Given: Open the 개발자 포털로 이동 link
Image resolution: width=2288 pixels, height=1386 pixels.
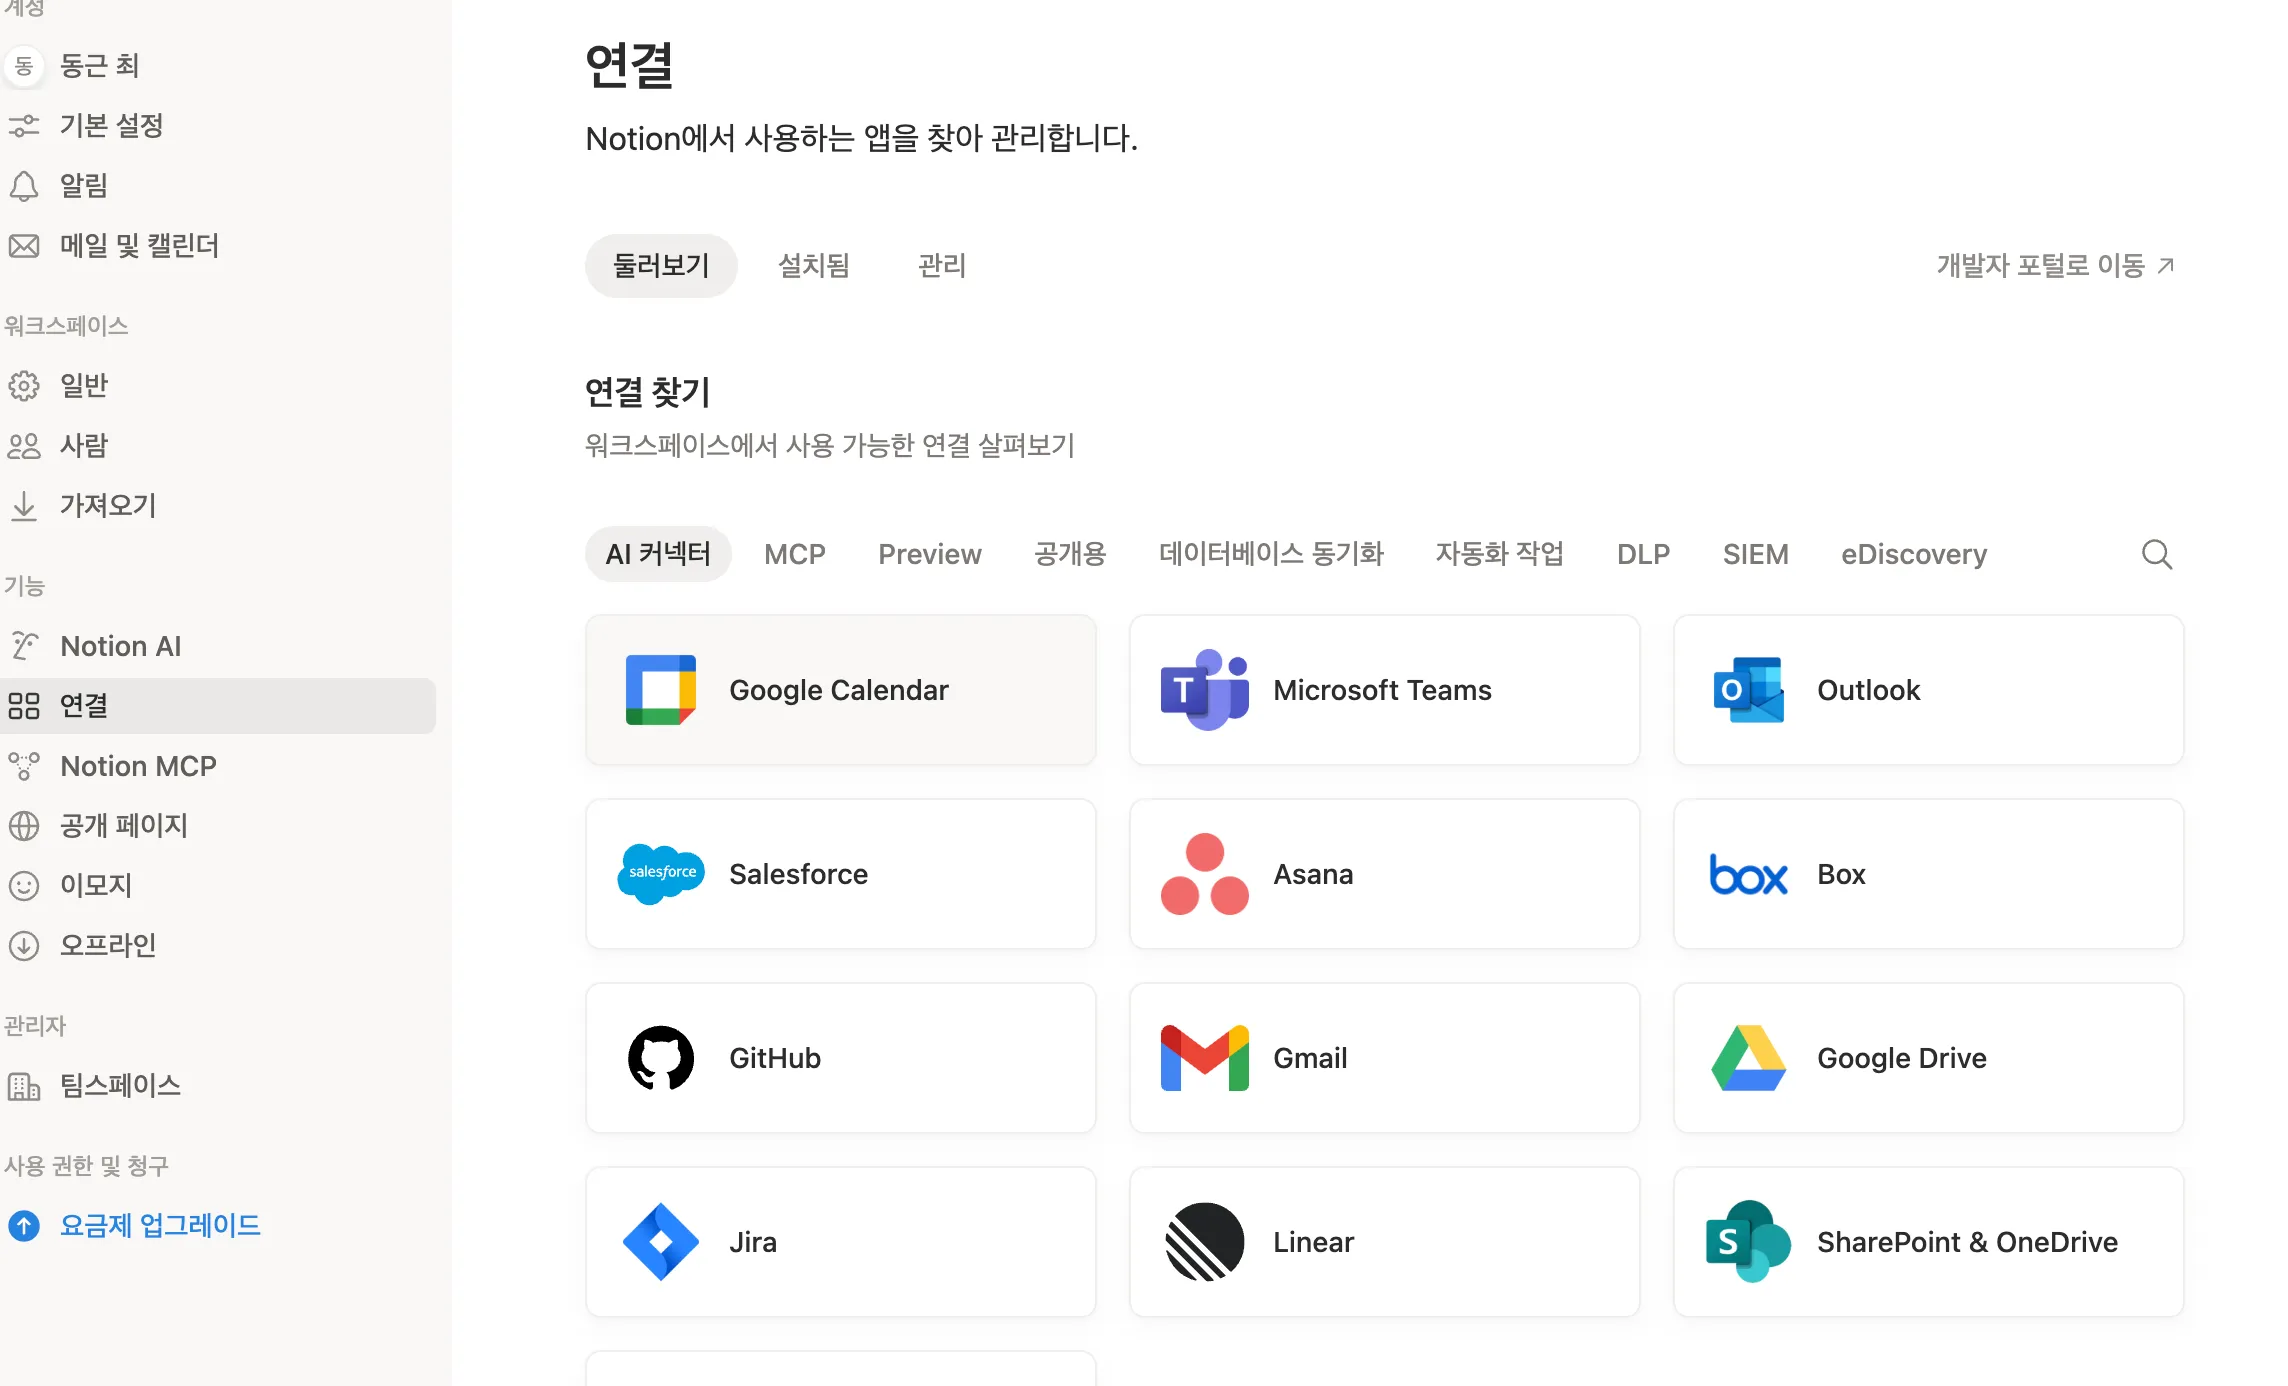Looking at the screenshot, I should [x=2056, y=265].
